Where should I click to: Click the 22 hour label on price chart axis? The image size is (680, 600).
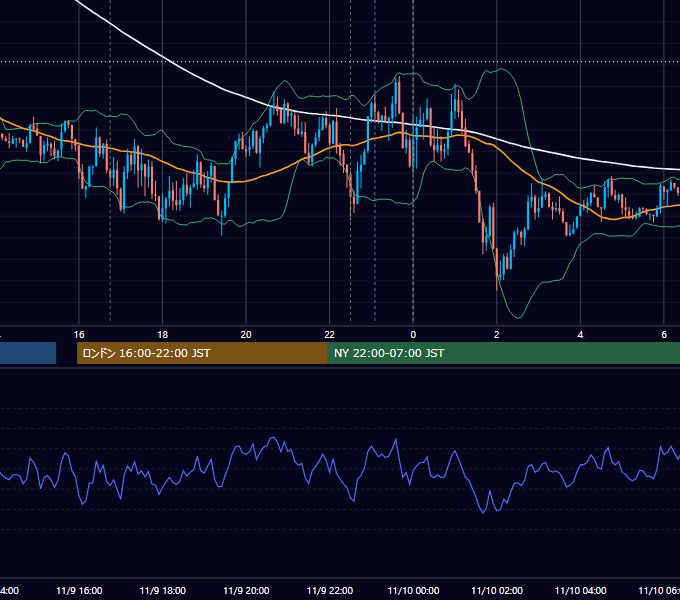click(x=330, y=335)
